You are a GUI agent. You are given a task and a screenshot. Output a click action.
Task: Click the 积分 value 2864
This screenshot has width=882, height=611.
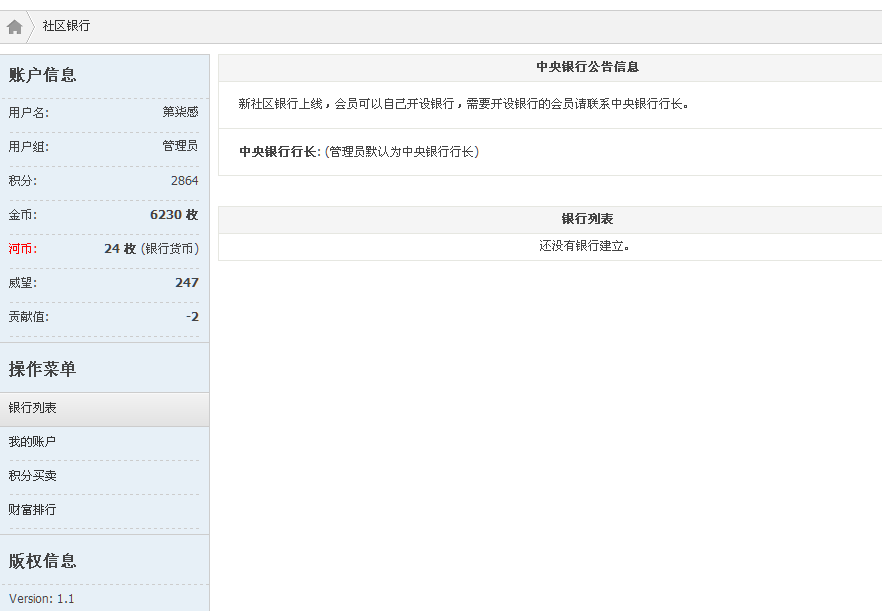(x=184, y=181)
